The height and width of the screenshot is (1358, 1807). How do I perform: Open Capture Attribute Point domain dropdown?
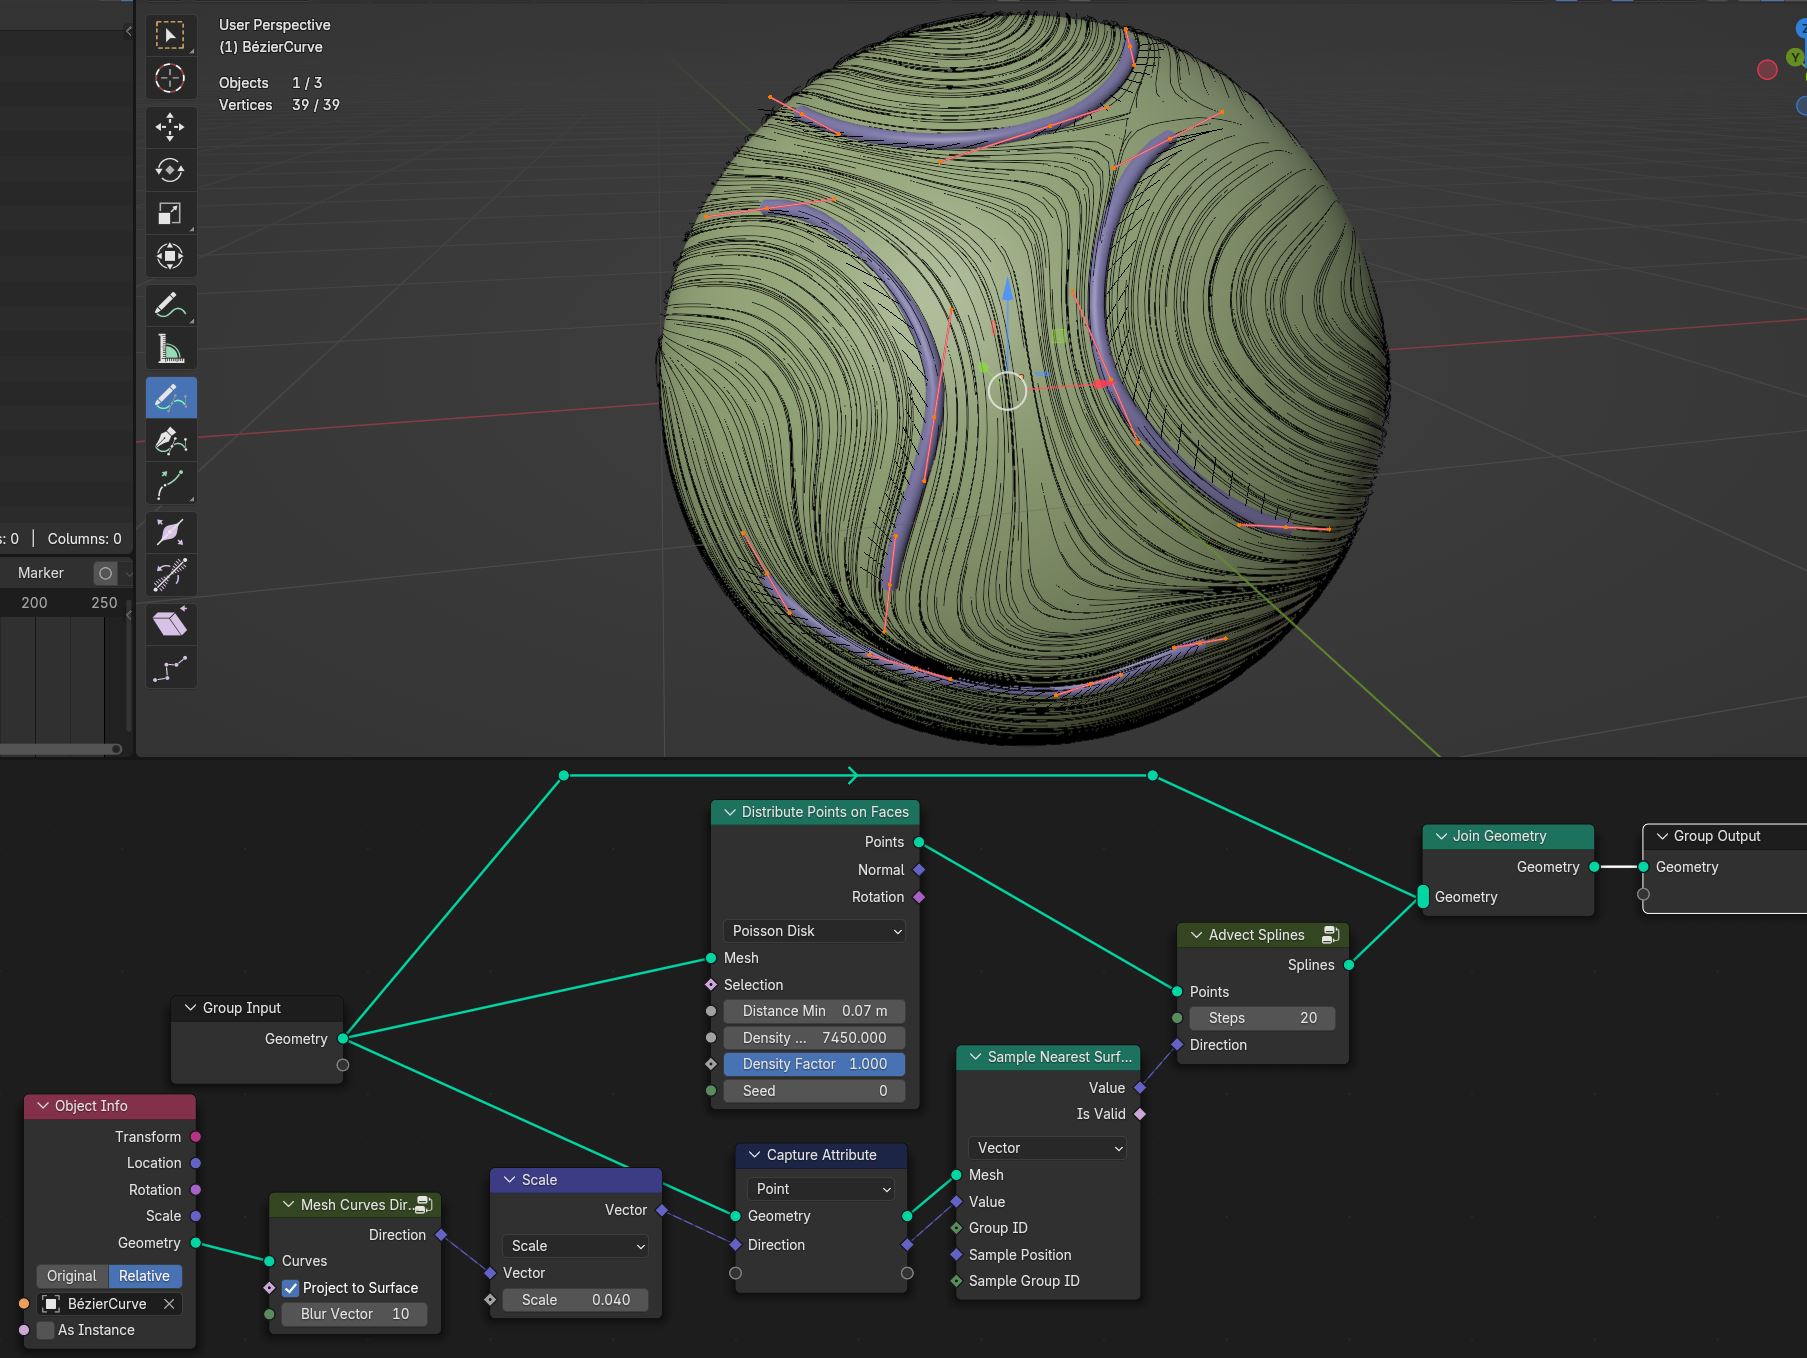(x=820, y=1189)
